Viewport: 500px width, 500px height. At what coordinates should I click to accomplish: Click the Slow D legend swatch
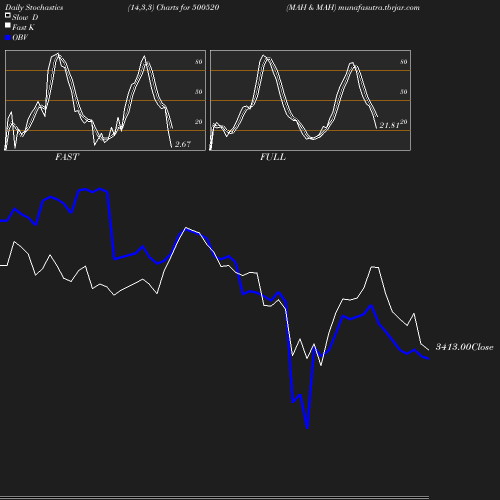tap(8, 15)
